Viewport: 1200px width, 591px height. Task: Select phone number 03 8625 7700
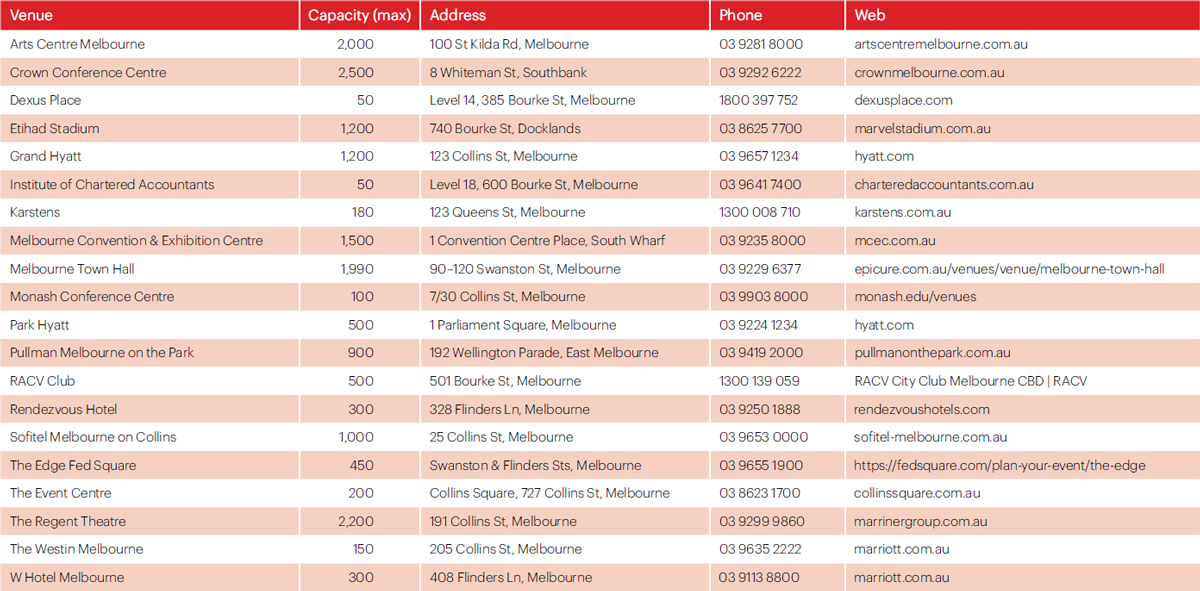(760, 128)
